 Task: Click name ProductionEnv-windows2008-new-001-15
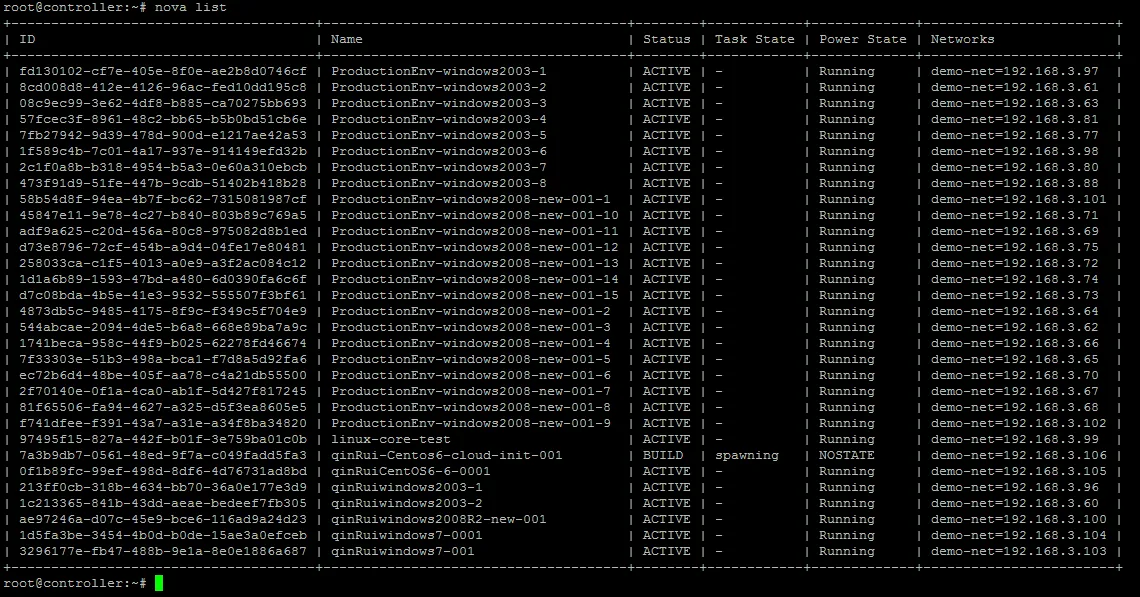click(475, 295)
